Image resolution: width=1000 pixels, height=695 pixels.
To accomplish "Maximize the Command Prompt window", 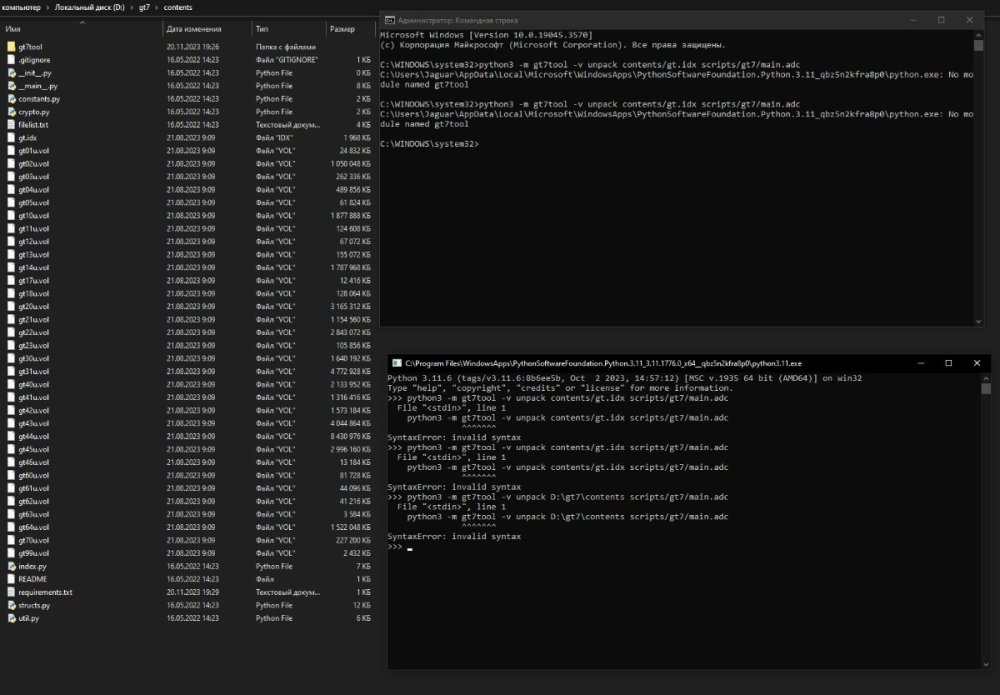I will (940, 20).
